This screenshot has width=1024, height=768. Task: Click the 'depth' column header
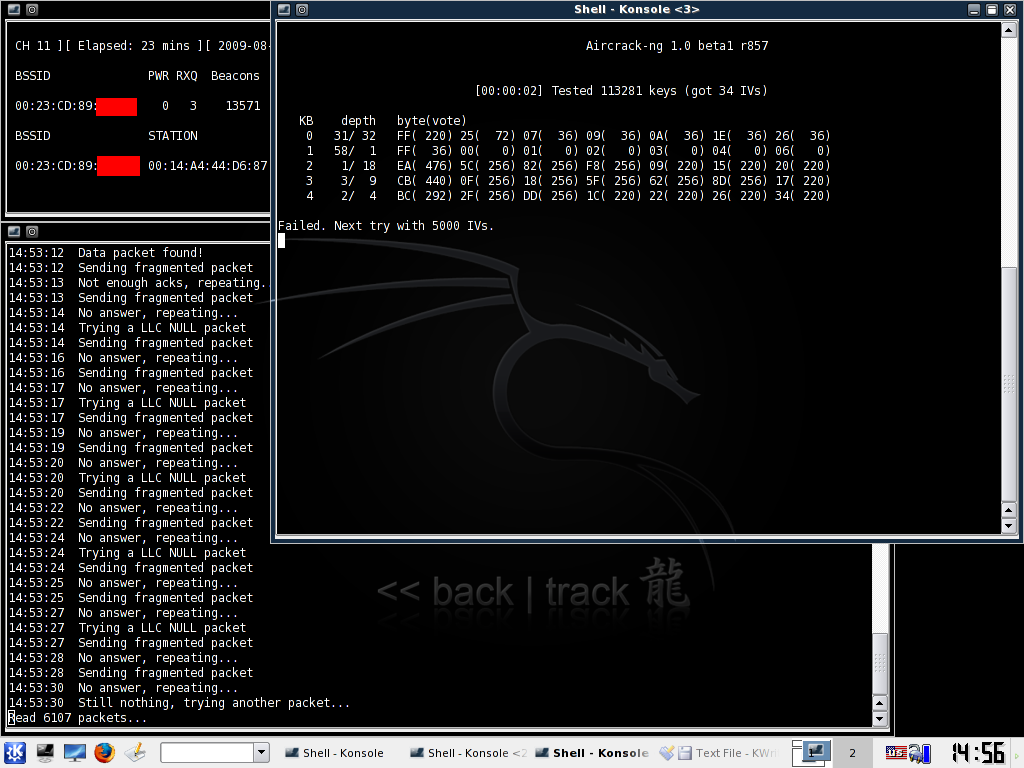(359, 121)
